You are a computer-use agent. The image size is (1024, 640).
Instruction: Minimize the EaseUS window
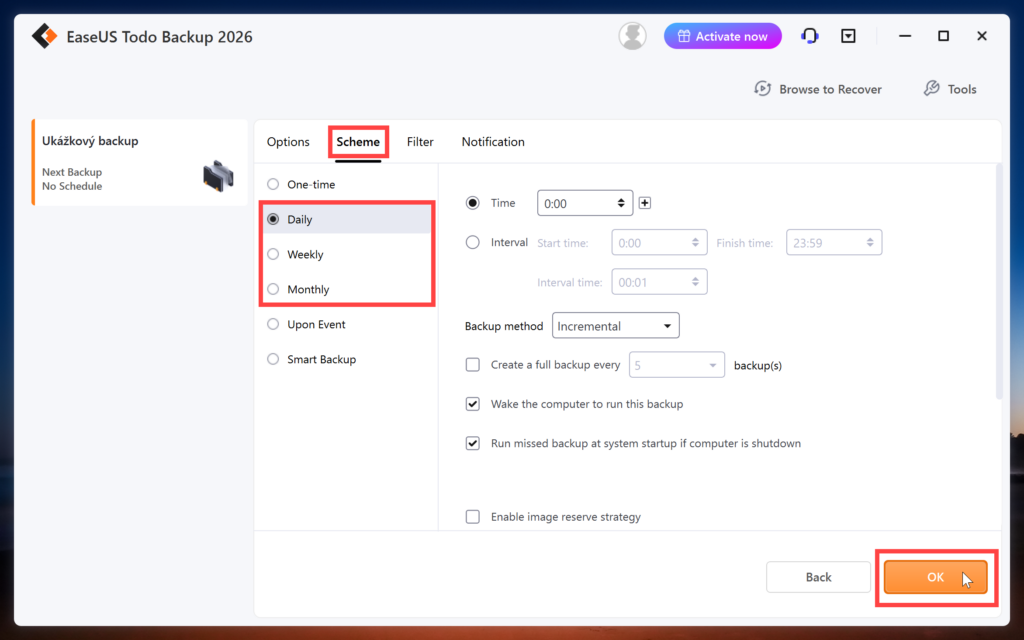(904, 36)
